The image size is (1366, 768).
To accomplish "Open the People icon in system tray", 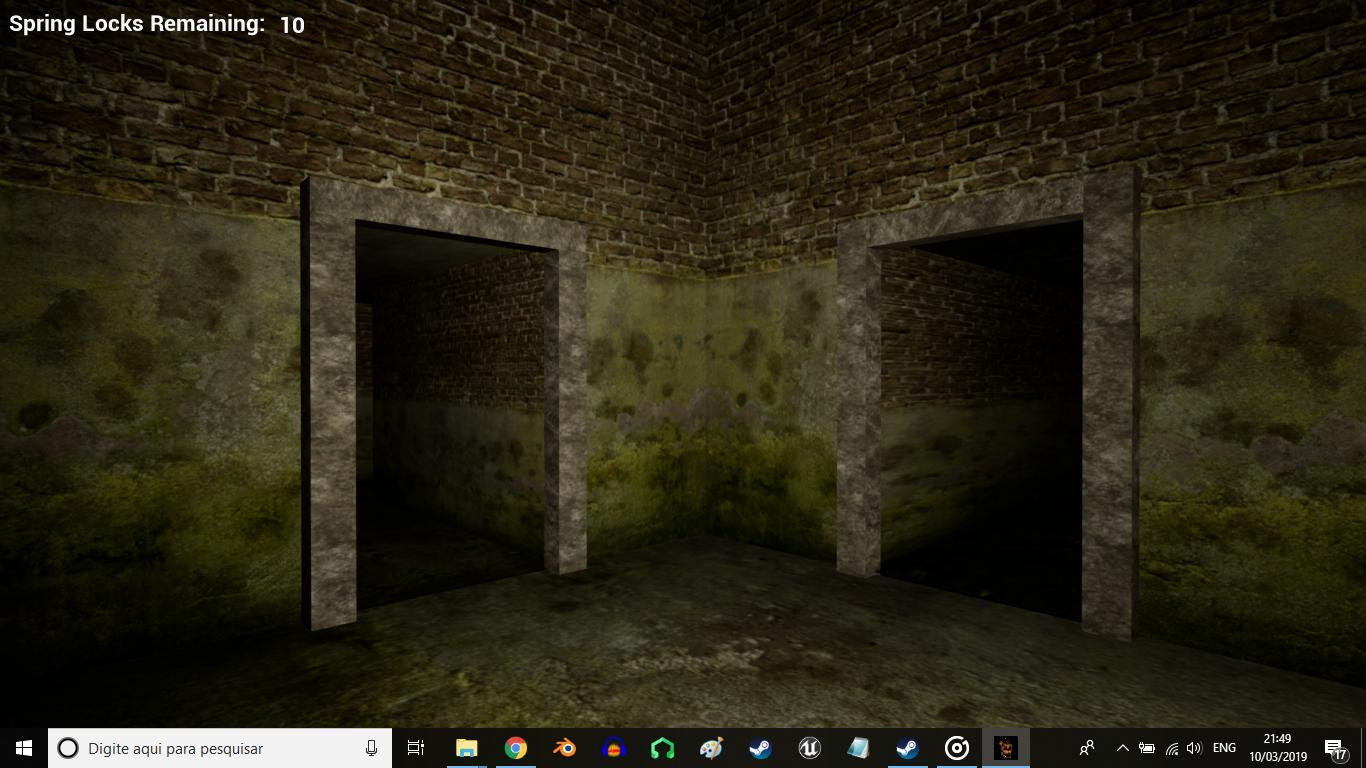I will pos(1087,748).
